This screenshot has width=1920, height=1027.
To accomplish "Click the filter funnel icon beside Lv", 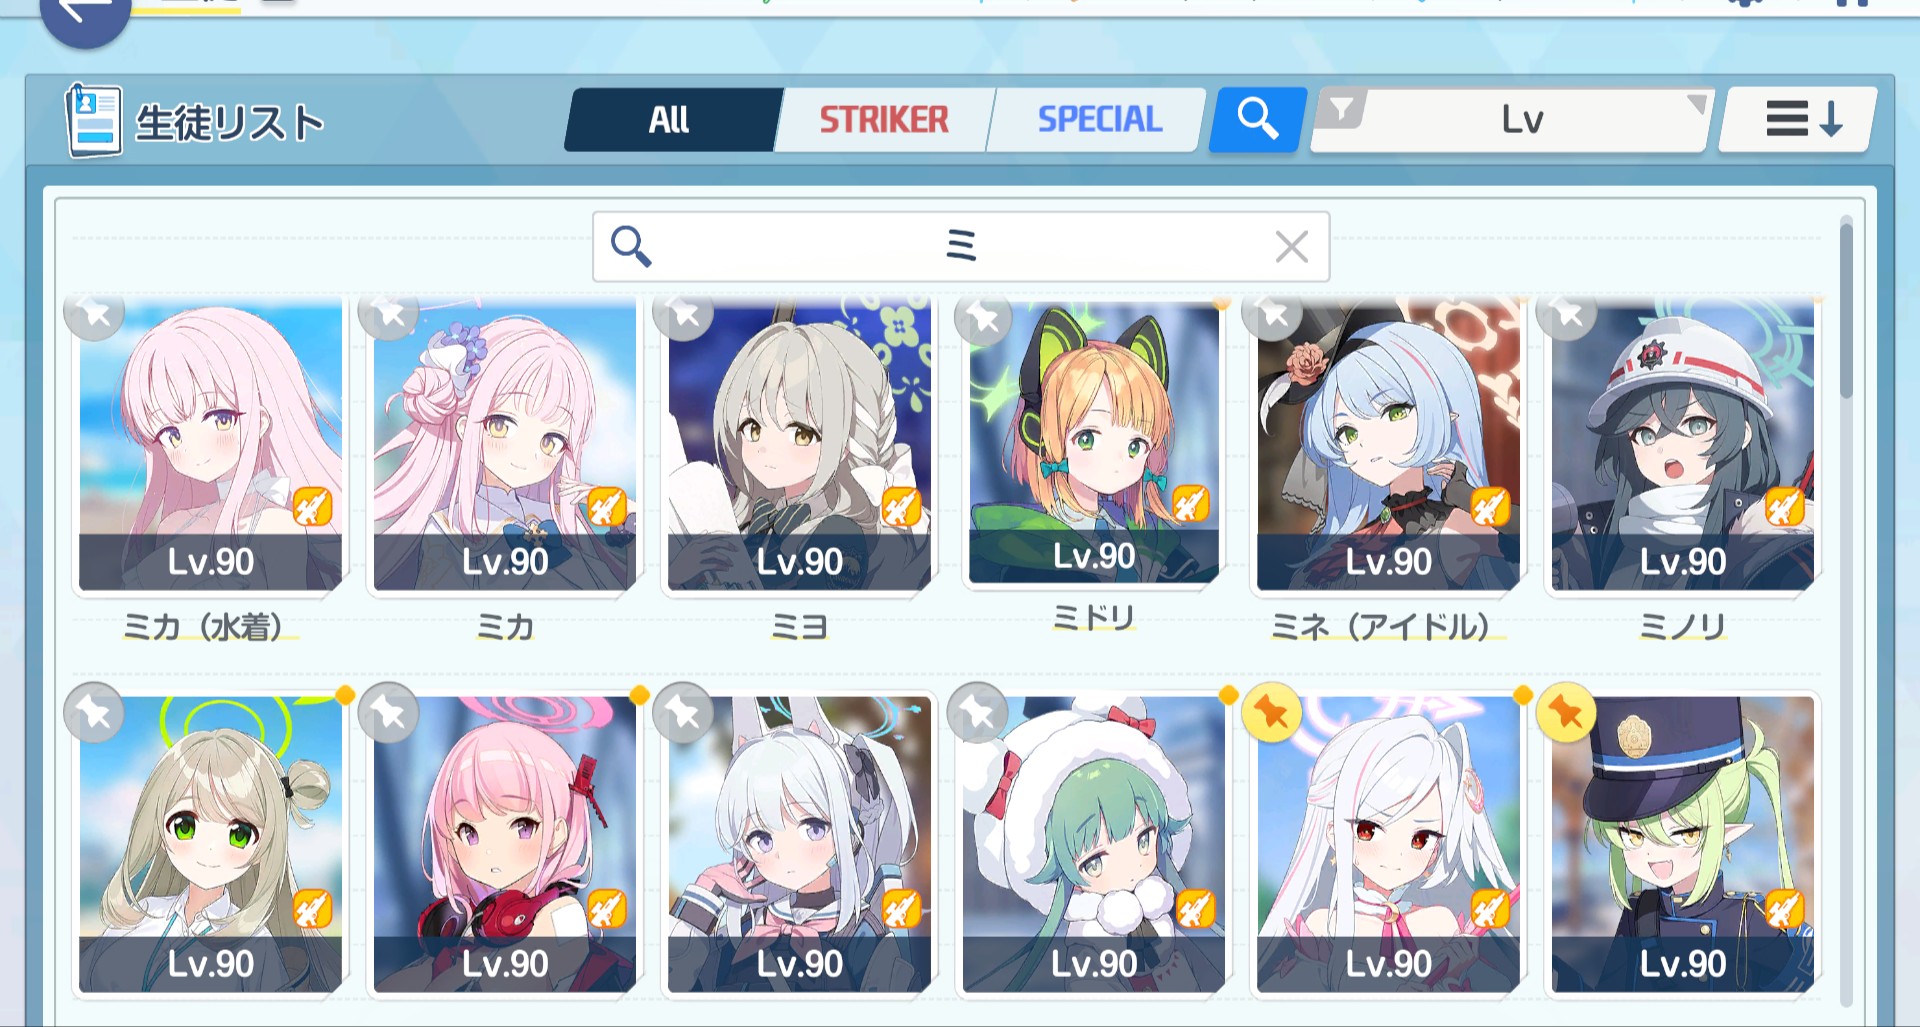I will [x=1342, y=109].
